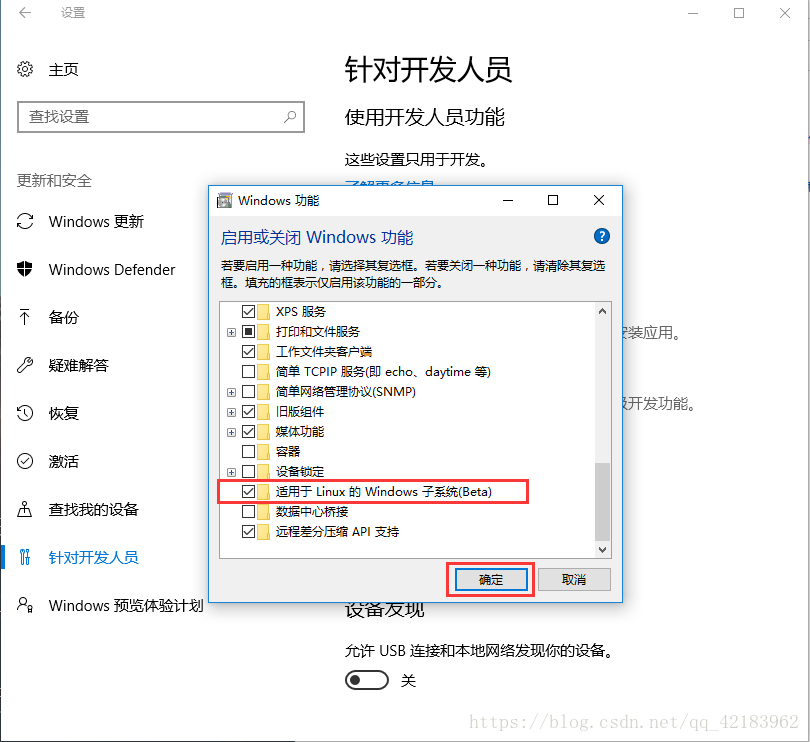Uncheck 适用于 Linux 的 Windows 子系统 checkbox
Viewport: 810px width, 742px height.
[x=248, y=491]
